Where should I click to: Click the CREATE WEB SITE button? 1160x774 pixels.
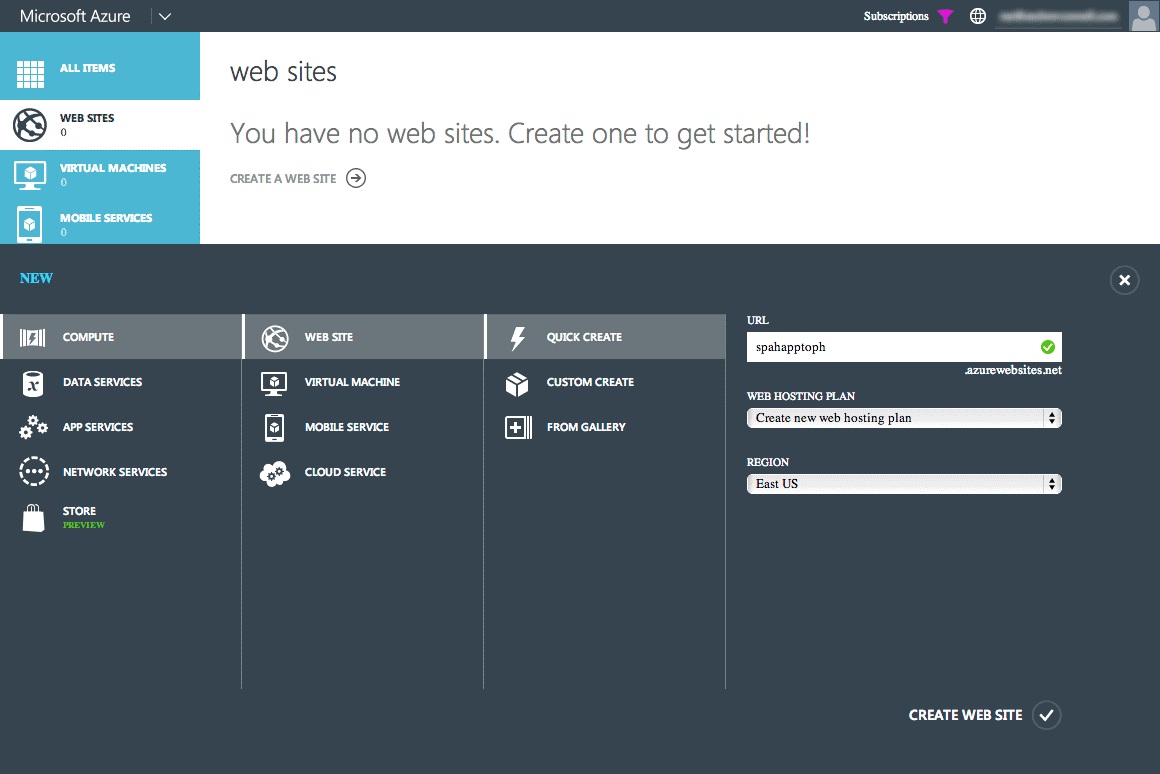point(965,715)
